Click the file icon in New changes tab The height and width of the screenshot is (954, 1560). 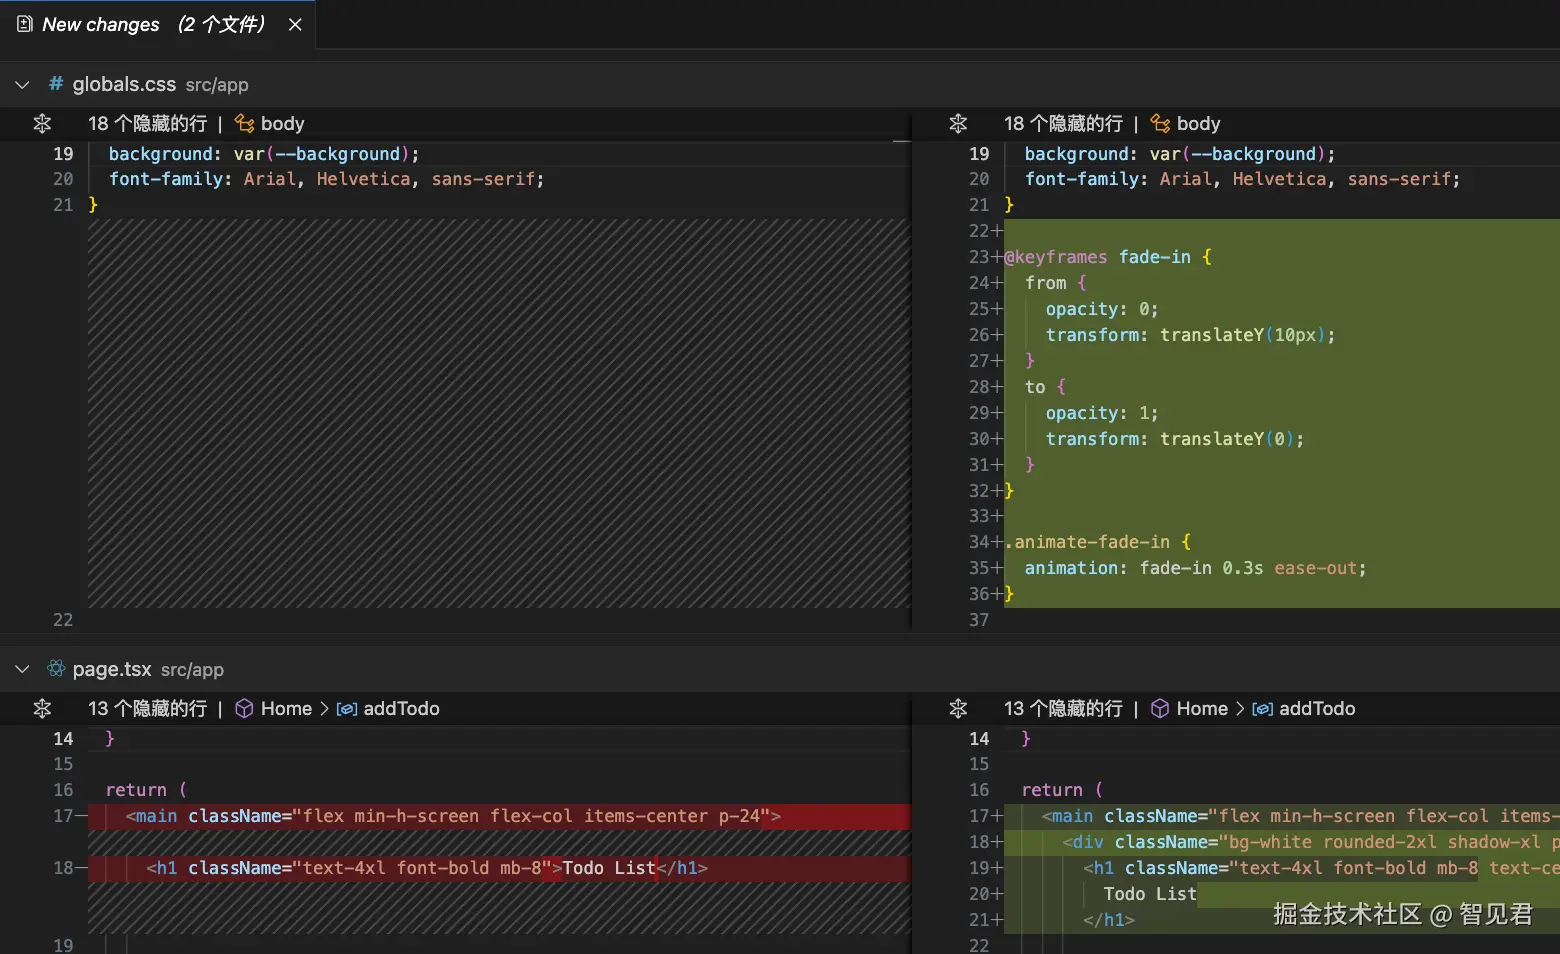[25, 25]
